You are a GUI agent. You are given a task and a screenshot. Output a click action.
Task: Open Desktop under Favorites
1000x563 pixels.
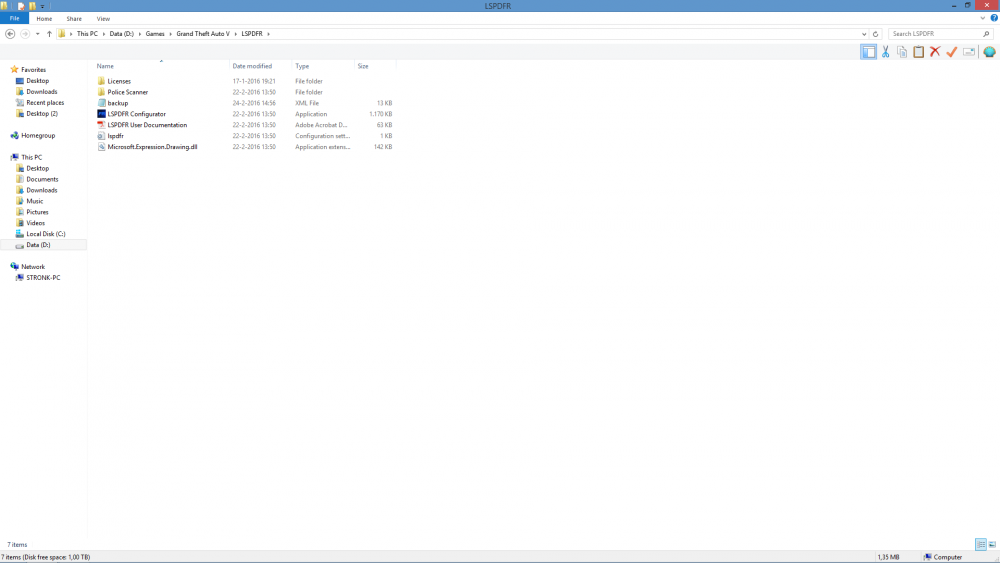[x=38, y=81]
